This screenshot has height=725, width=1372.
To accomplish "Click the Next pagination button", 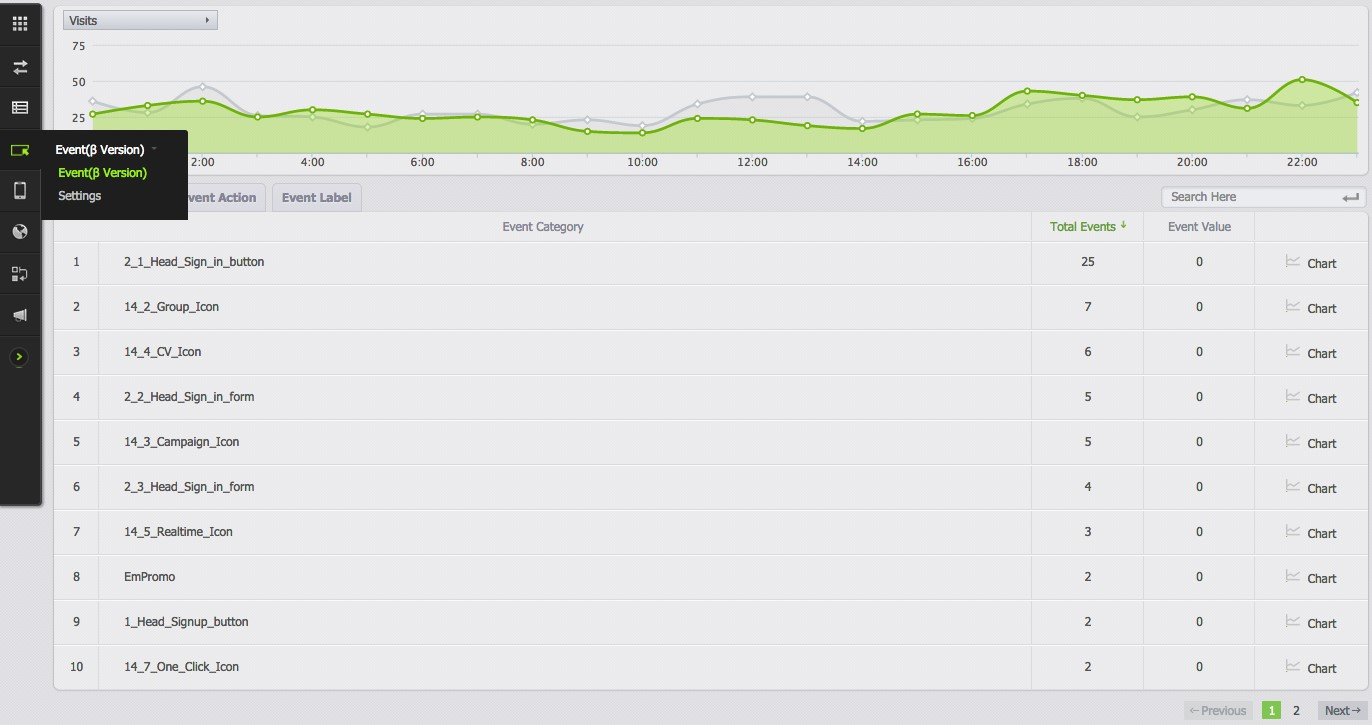I will coord(1341,711).
